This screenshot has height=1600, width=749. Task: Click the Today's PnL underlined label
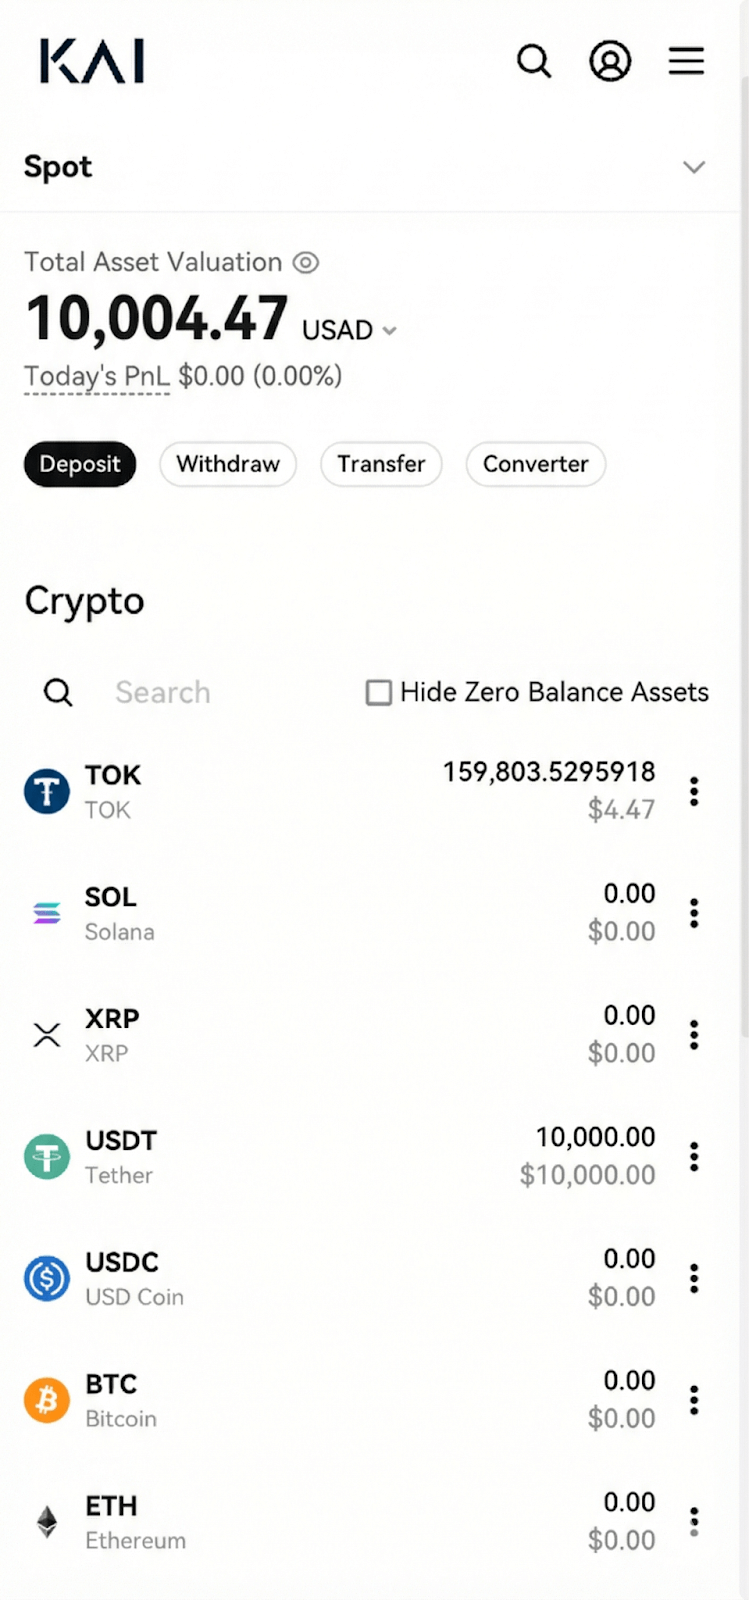pos(97,377)
